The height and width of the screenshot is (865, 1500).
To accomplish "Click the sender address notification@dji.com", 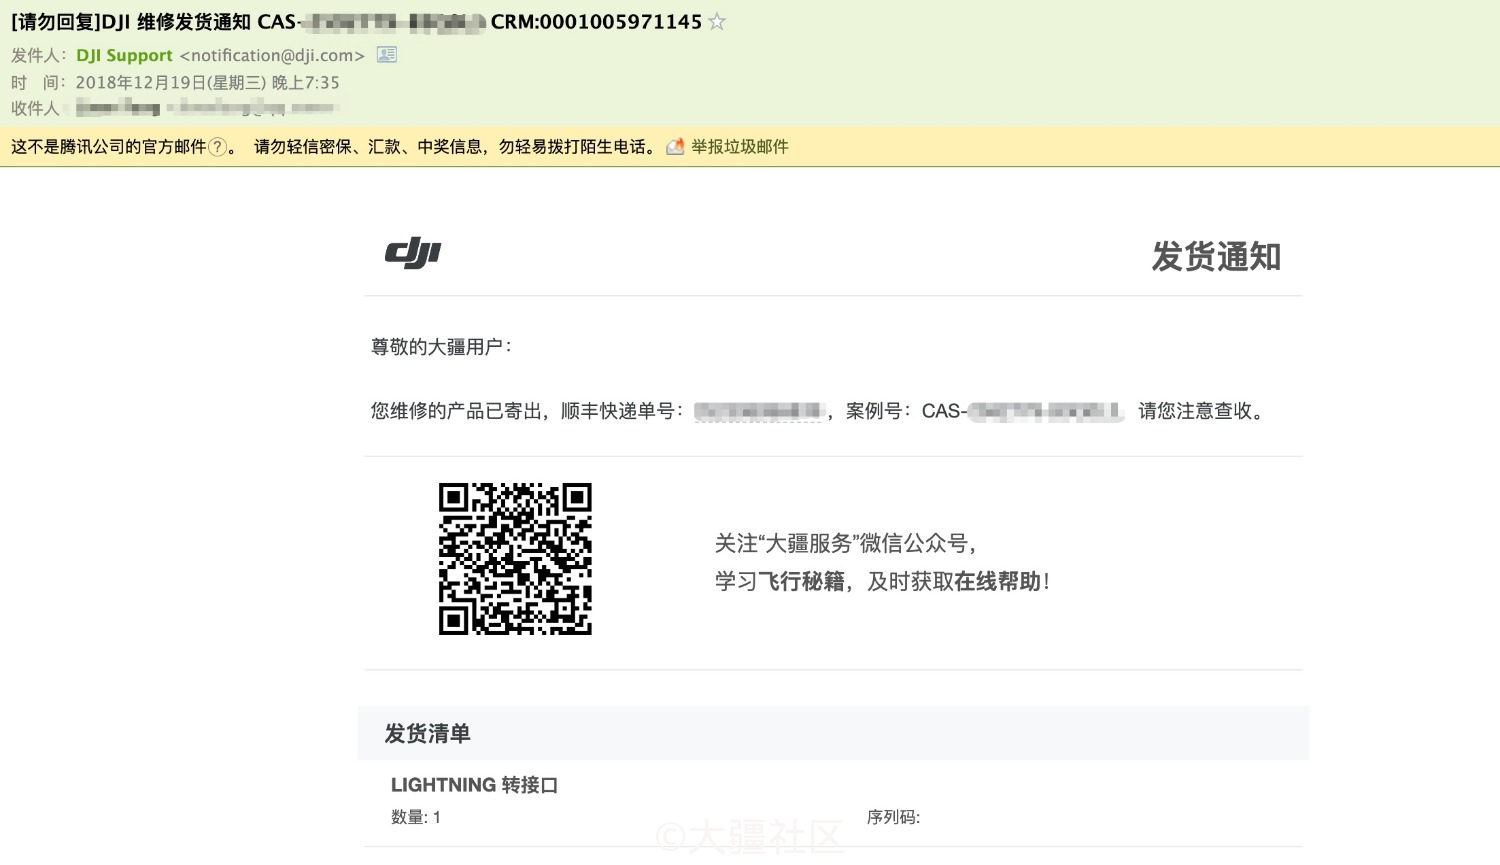I will coord(272,56).
